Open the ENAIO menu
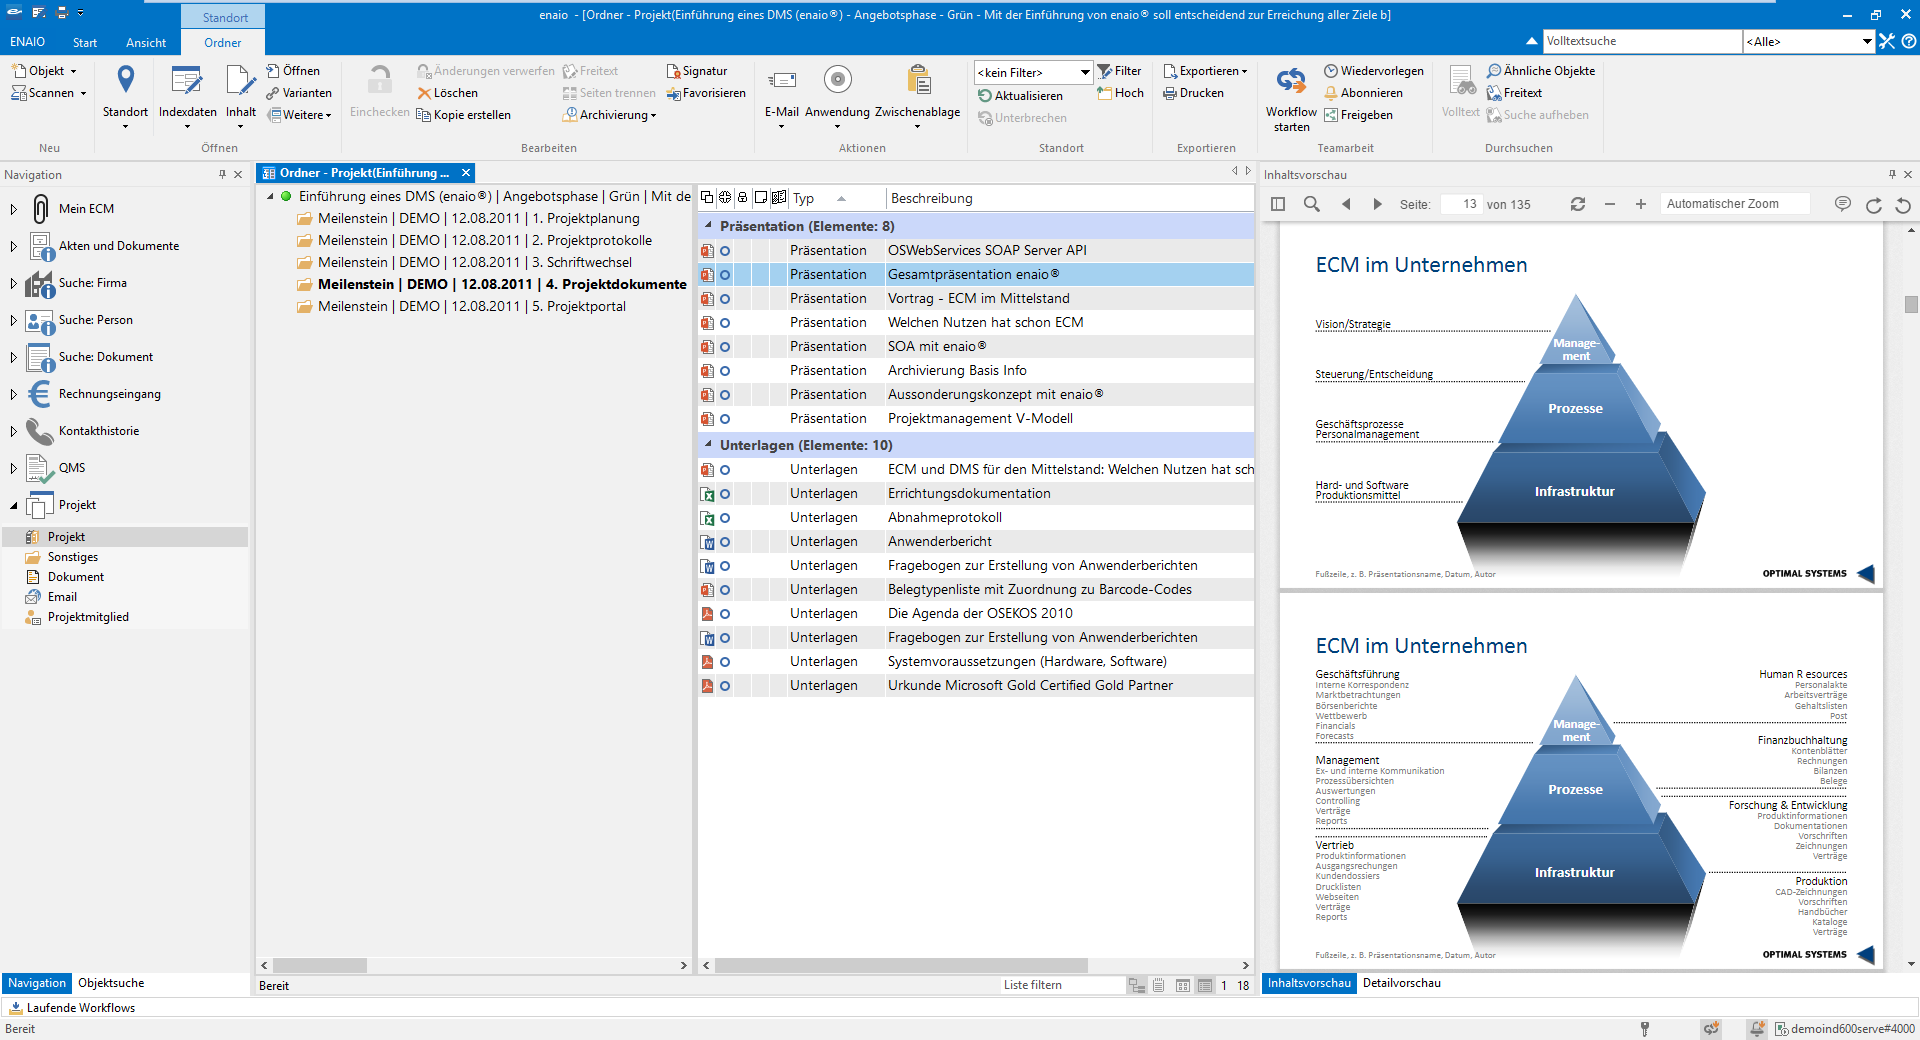Image resolution: width=1920 pixels, height=1040 pixels. pyautogui.click(x=27, y=42)
